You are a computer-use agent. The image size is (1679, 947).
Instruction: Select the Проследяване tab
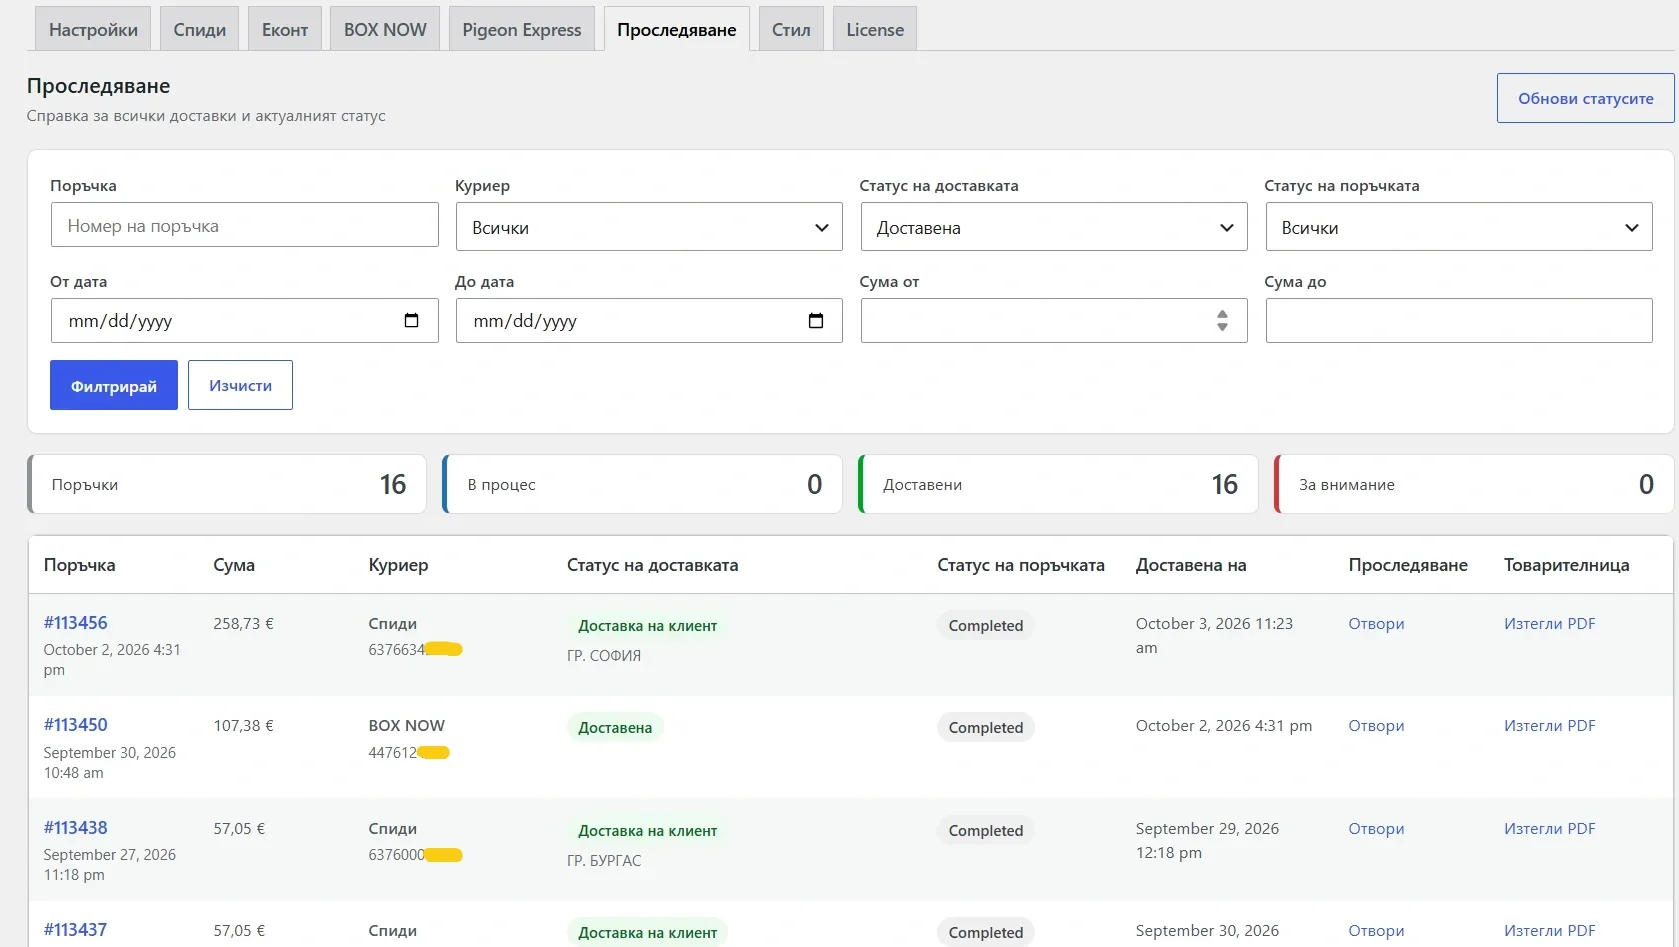tap(677, 29)
